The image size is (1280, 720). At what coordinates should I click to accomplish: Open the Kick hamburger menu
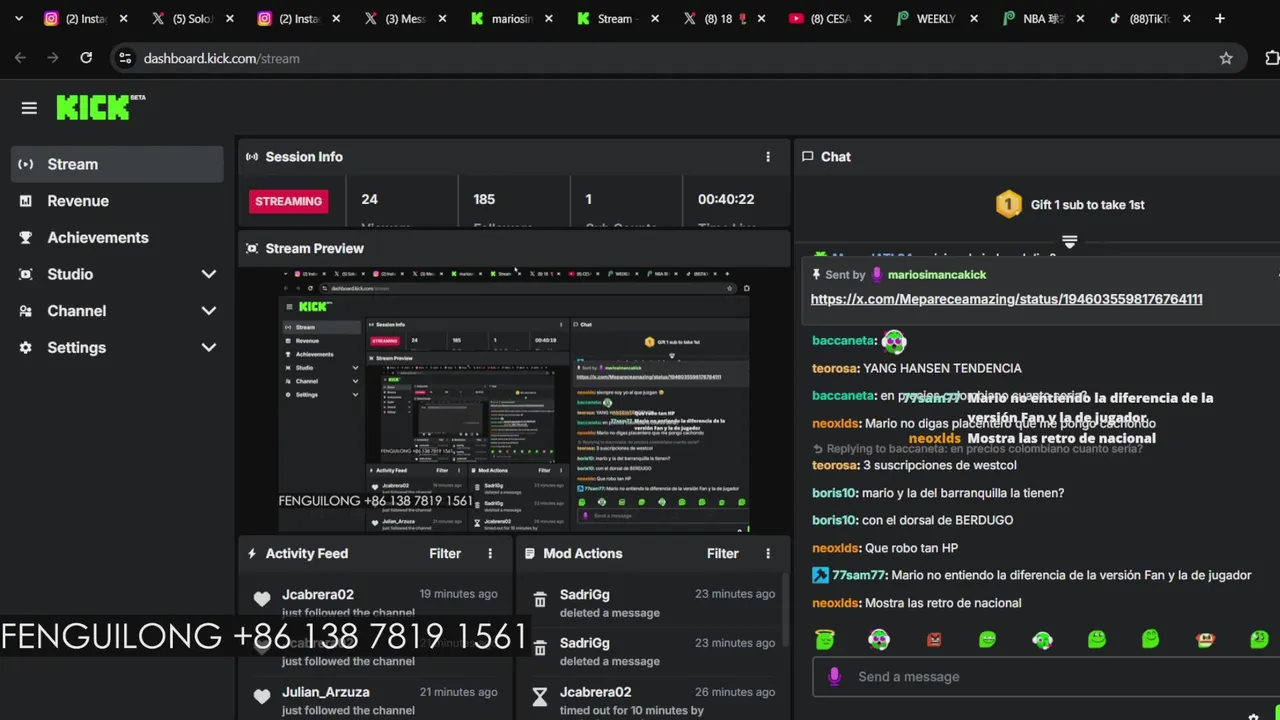tap(29, 108)
